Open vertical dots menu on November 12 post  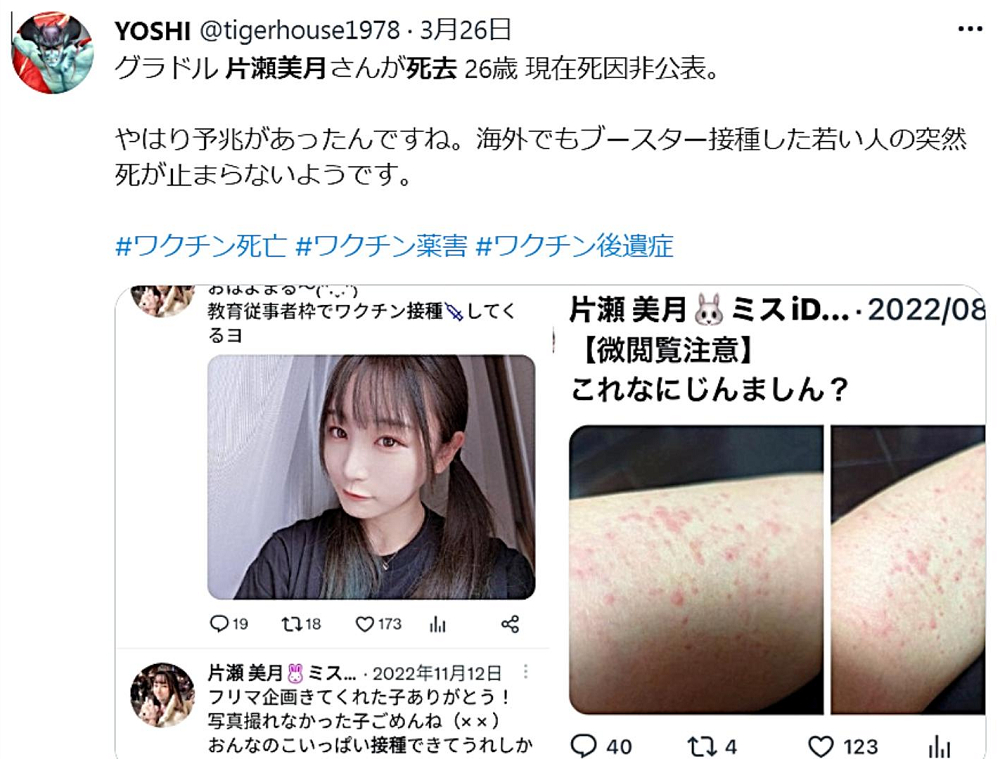coord(526,671)
